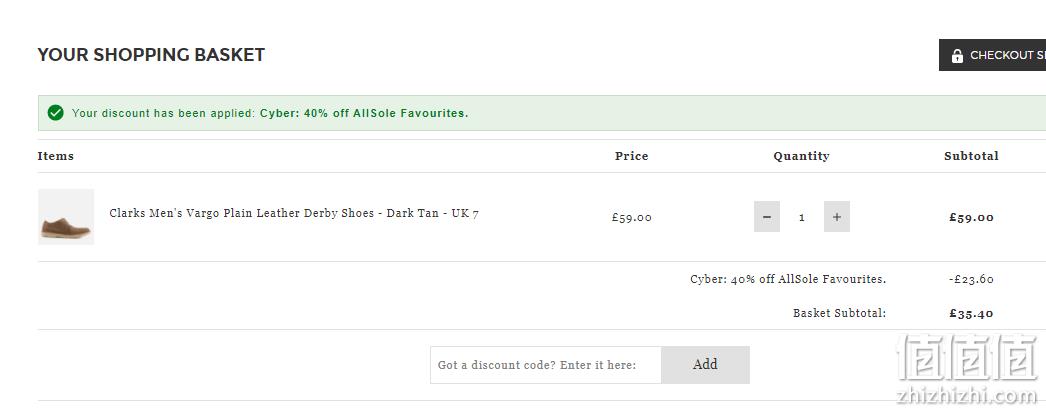Click the discount applied banner message
Viewport: 1046px width, 413px height.
pyautogui.click(x=270, y=113)
